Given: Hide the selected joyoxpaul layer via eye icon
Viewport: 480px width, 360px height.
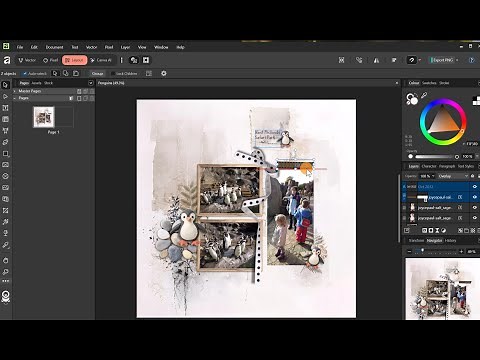Looking at the screenshot, I should coord(475,197).
